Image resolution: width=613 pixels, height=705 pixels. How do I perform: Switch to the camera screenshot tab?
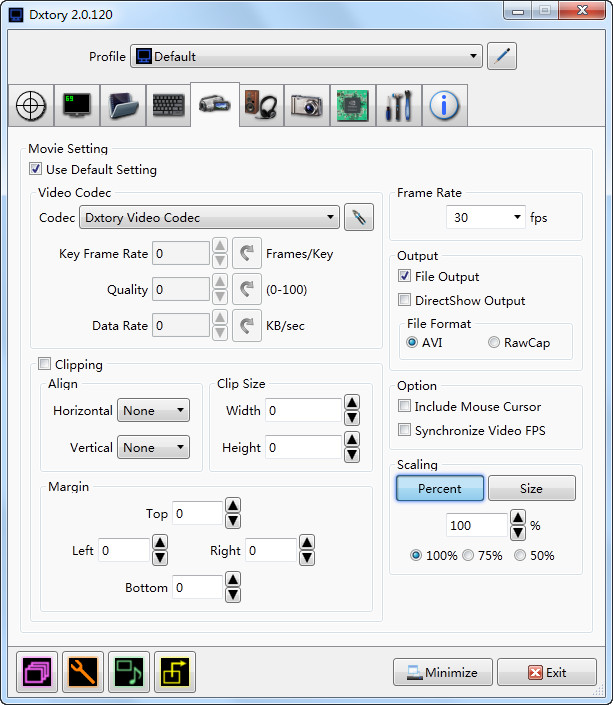[306, 105]
